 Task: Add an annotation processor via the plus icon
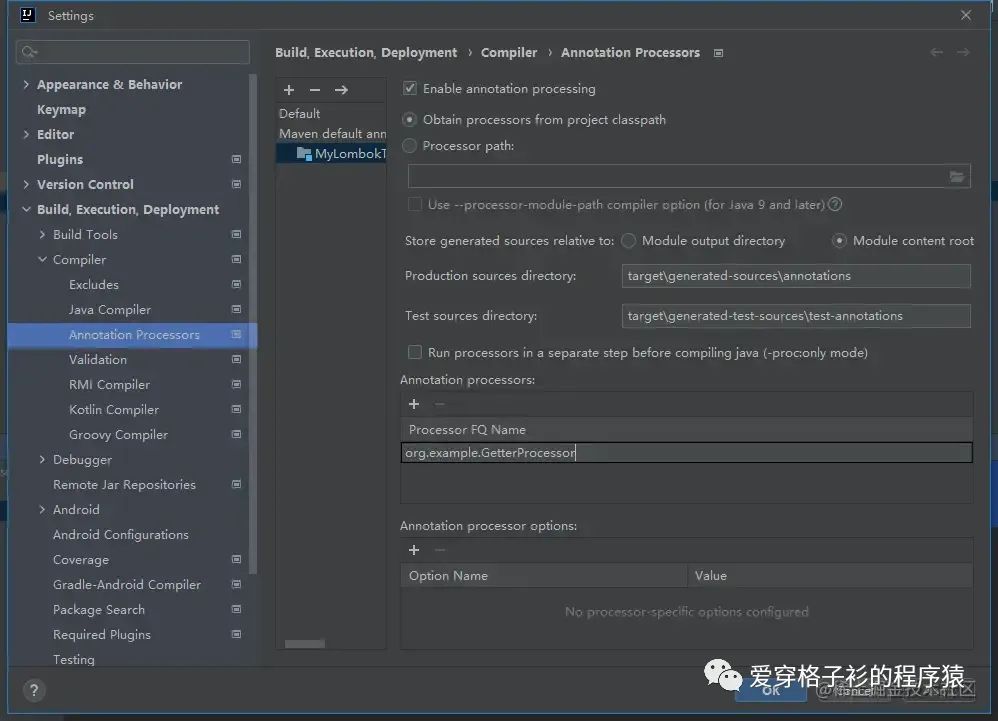(414, 404)
